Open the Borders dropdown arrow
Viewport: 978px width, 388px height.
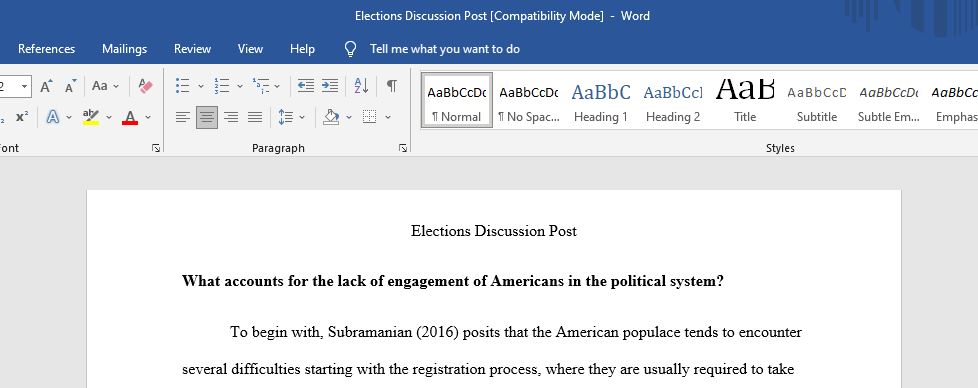tap(387, 117)
